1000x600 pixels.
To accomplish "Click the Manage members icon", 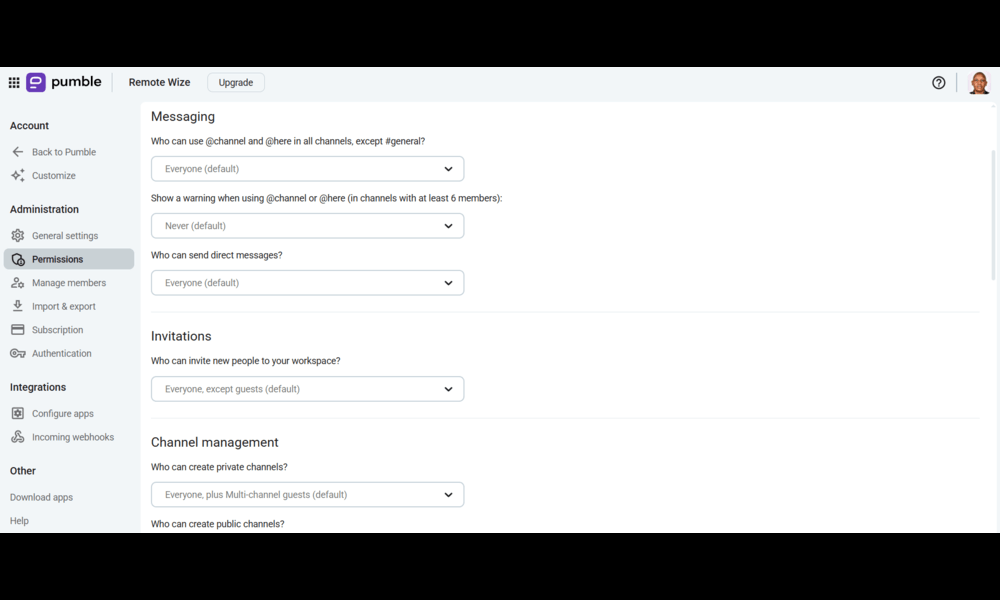I will coord(18,282).
